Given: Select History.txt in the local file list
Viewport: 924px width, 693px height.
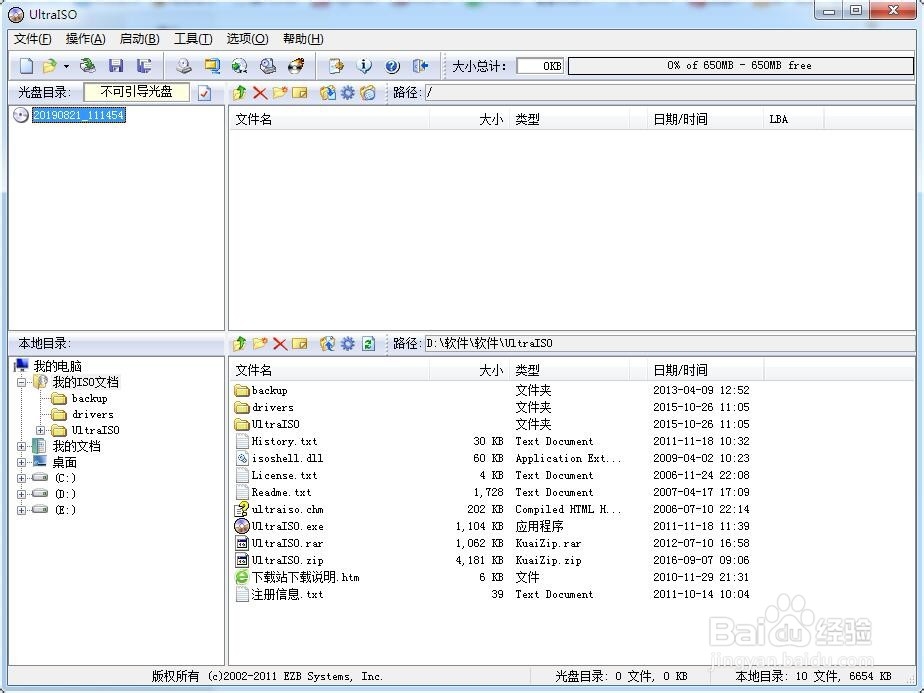Looking at the screenshot, I should [x=285, y=441].
